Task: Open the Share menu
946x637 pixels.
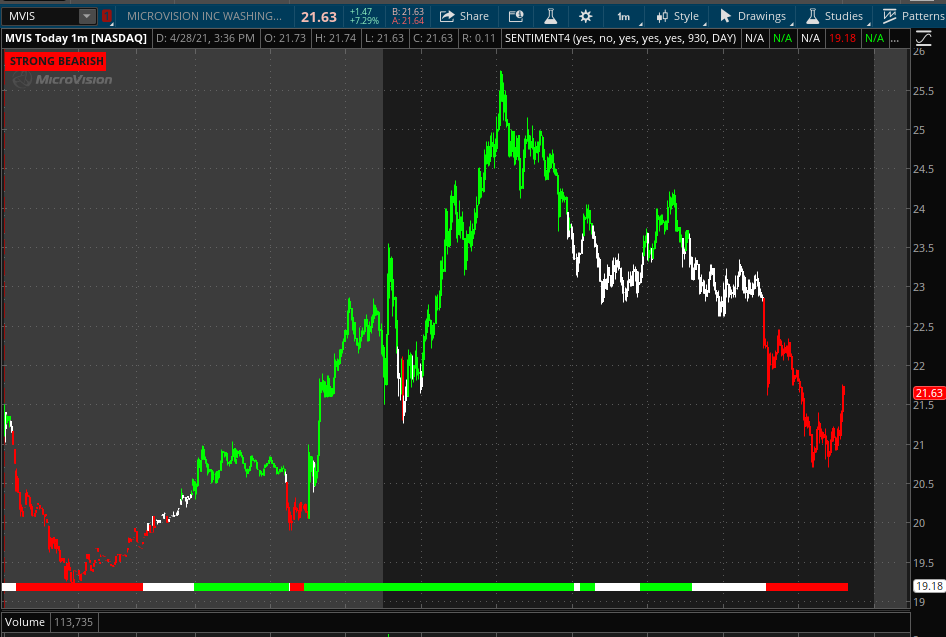Action: point(464,16)
